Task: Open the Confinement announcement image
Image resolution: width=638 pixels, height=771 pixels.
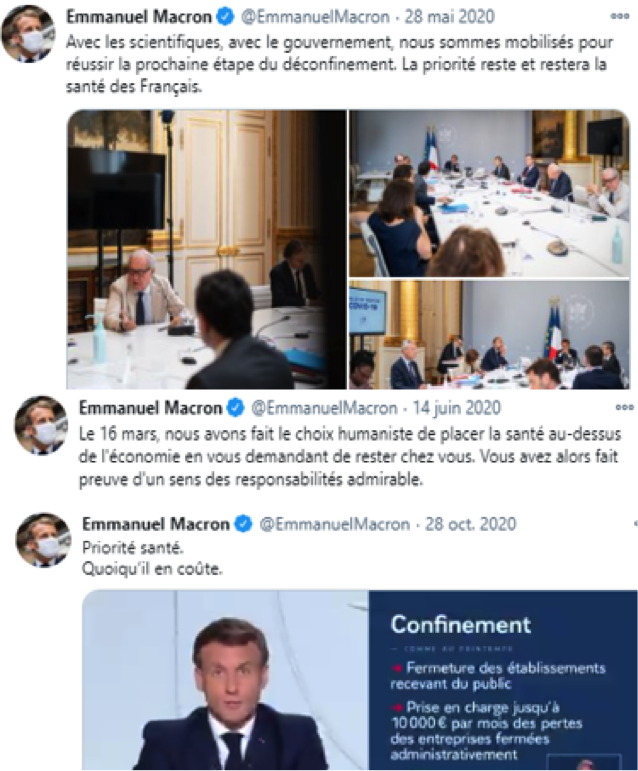Action: coord(360,680)
